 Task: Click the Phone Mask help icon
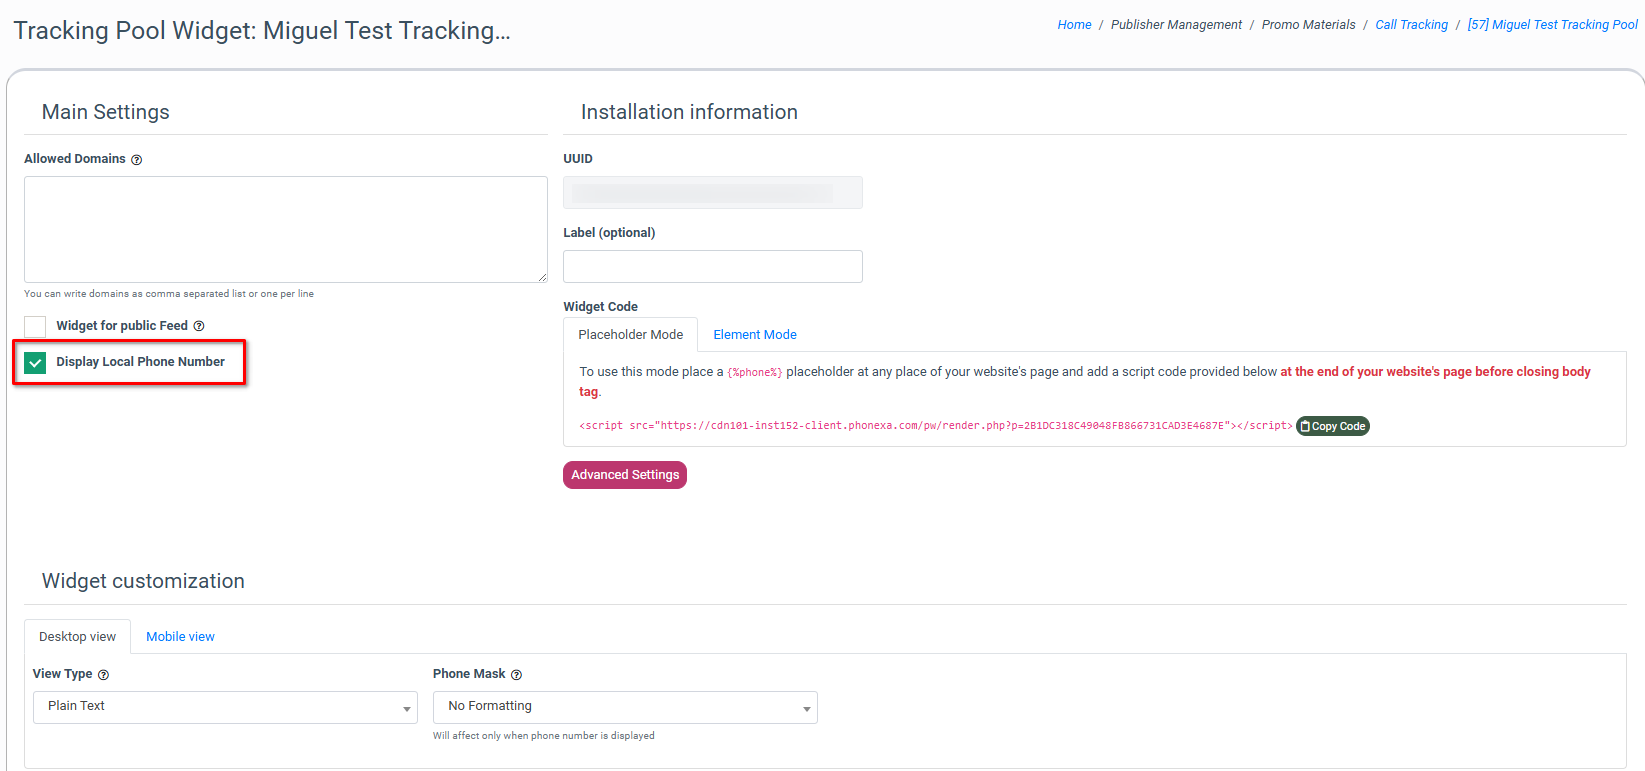point(516,675)
